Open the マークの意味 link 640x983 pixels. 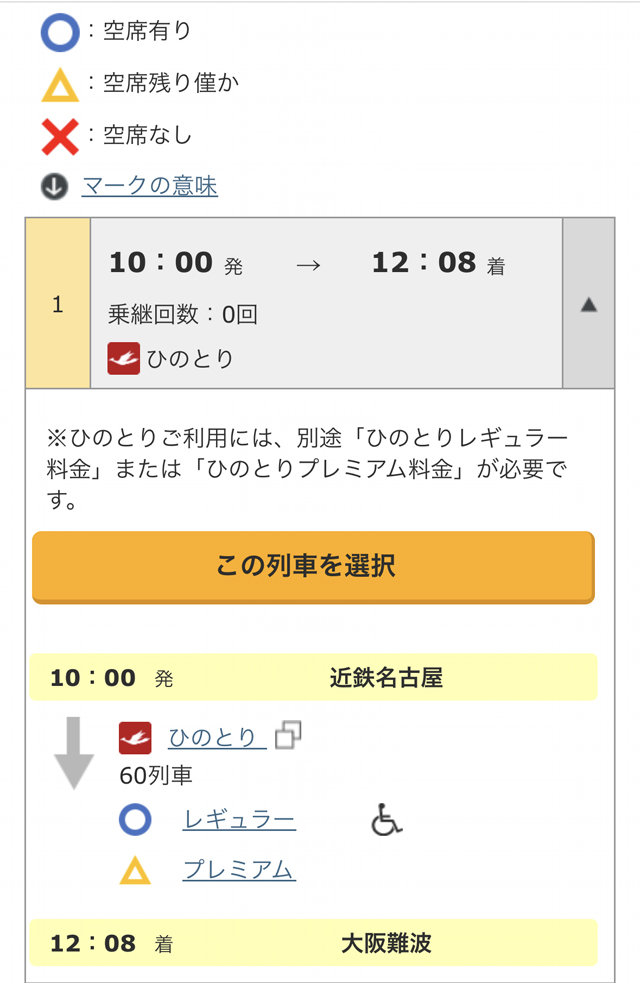[149, 186]
